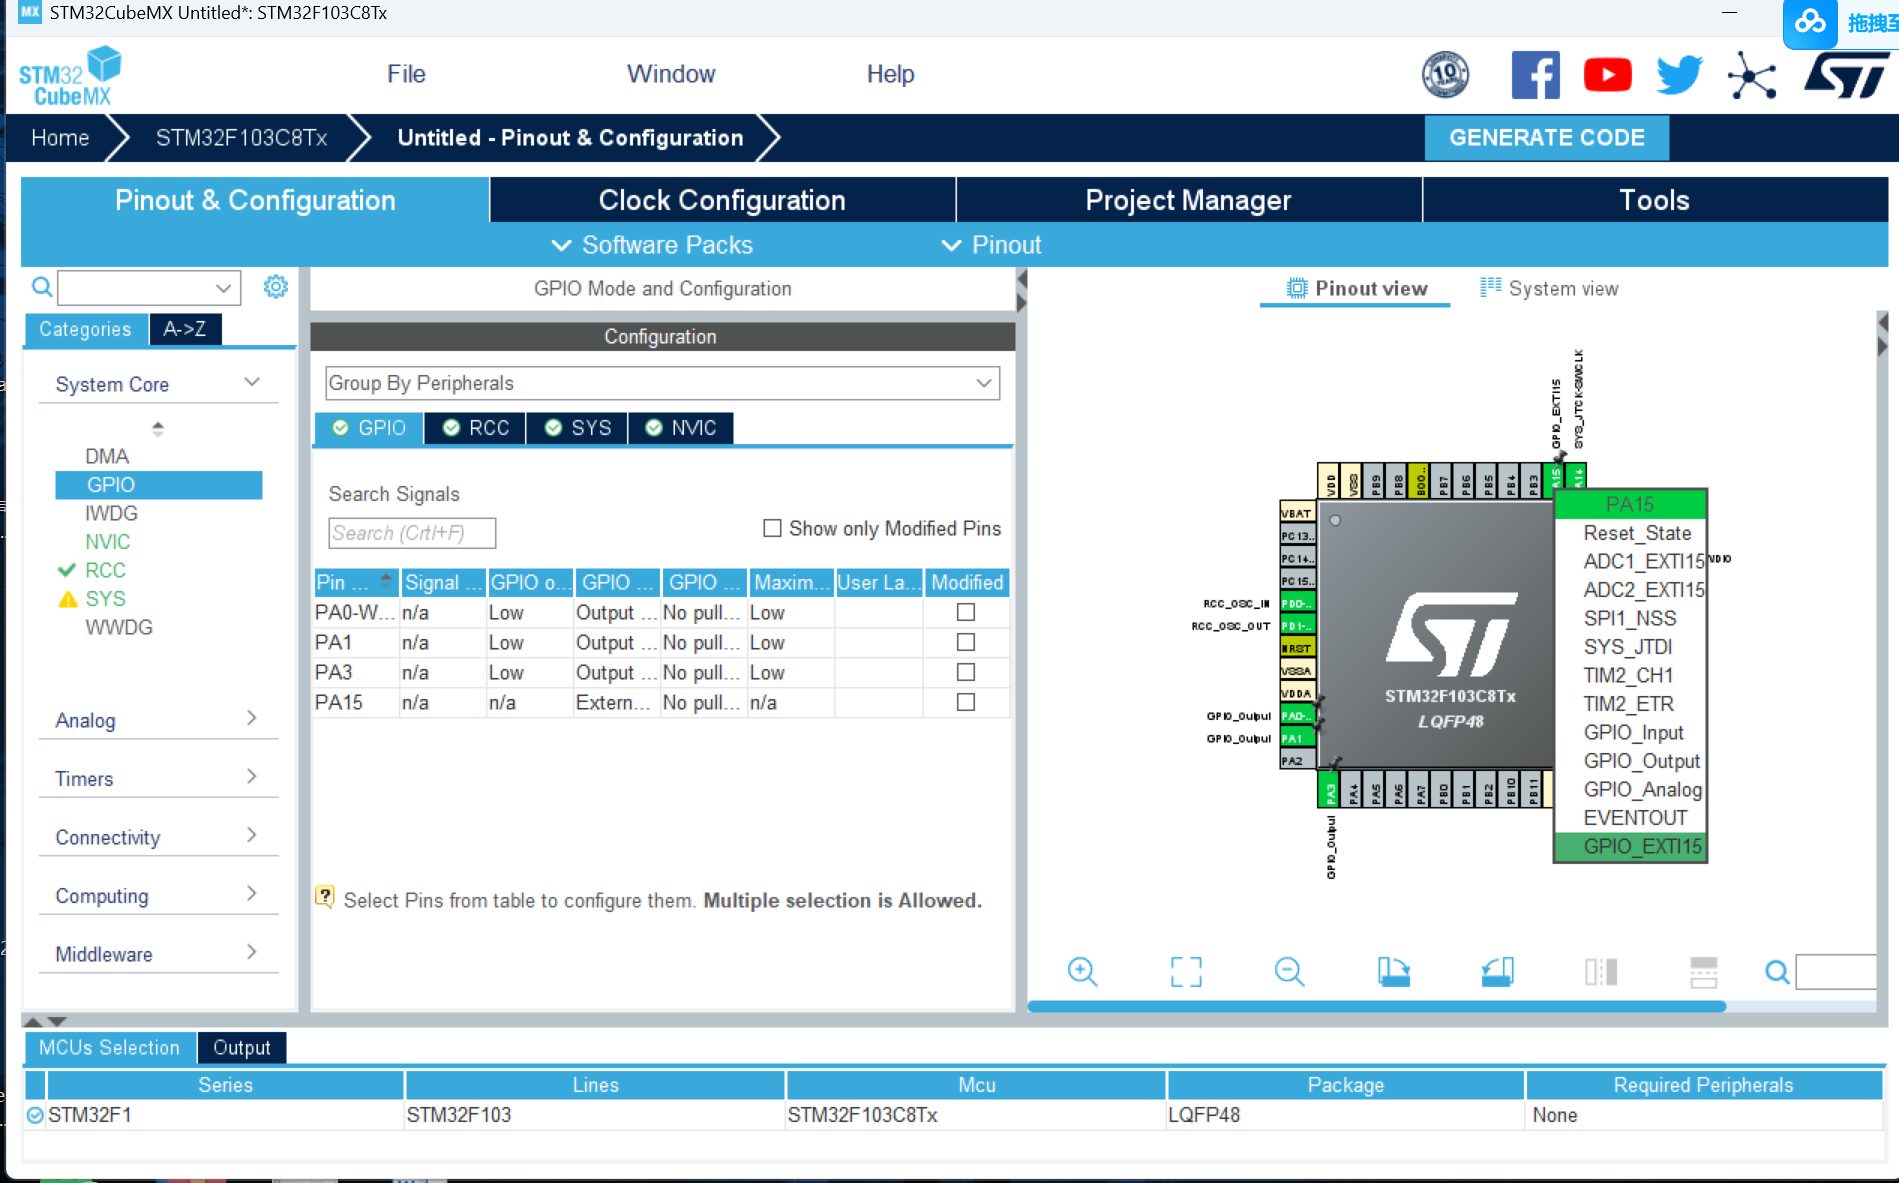Click the pin search field in the pinout toolbar

tap(1836, 971)
